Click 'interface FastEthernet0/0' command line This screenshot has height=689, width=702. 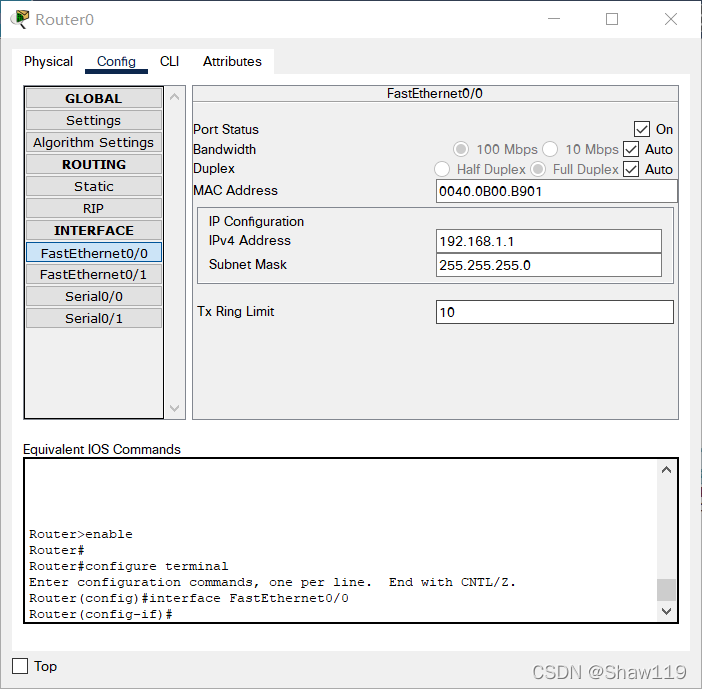point(188,598)
